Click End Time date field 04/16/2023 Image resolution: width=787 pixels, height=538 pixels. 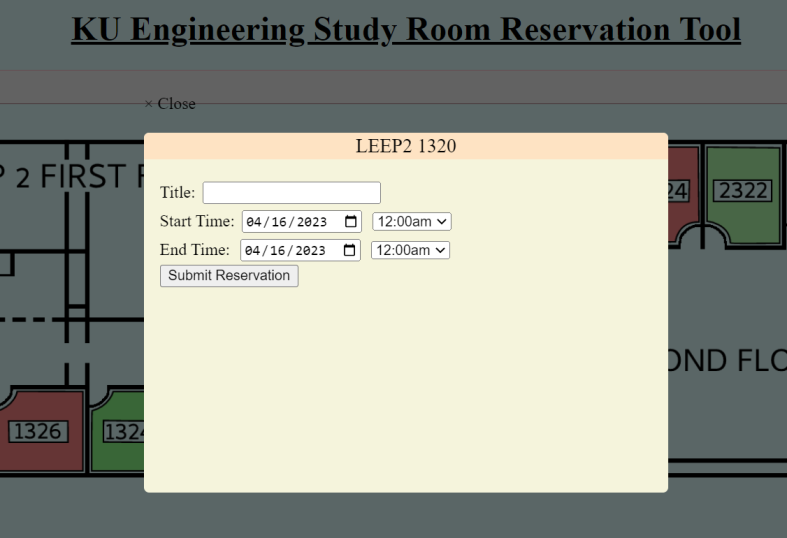(x=300, y=250)
